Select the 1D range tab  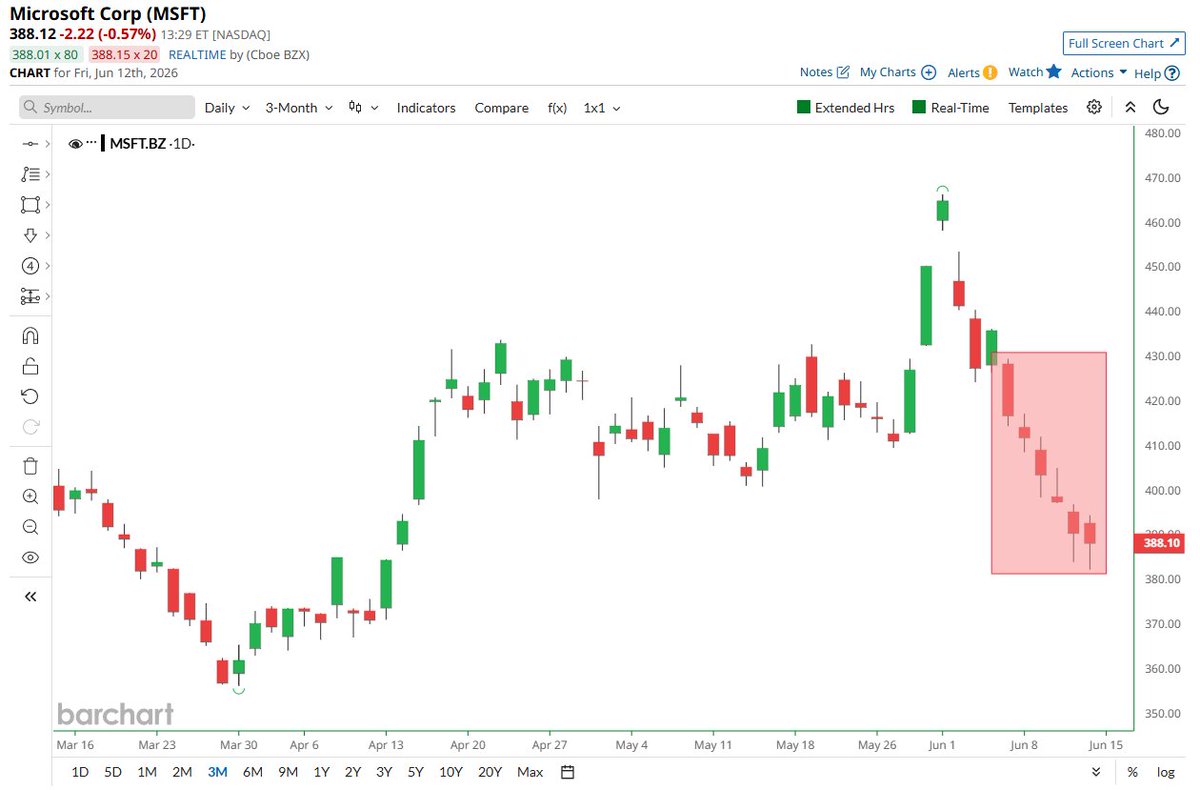pyautogui.click(x=80, y=772)
